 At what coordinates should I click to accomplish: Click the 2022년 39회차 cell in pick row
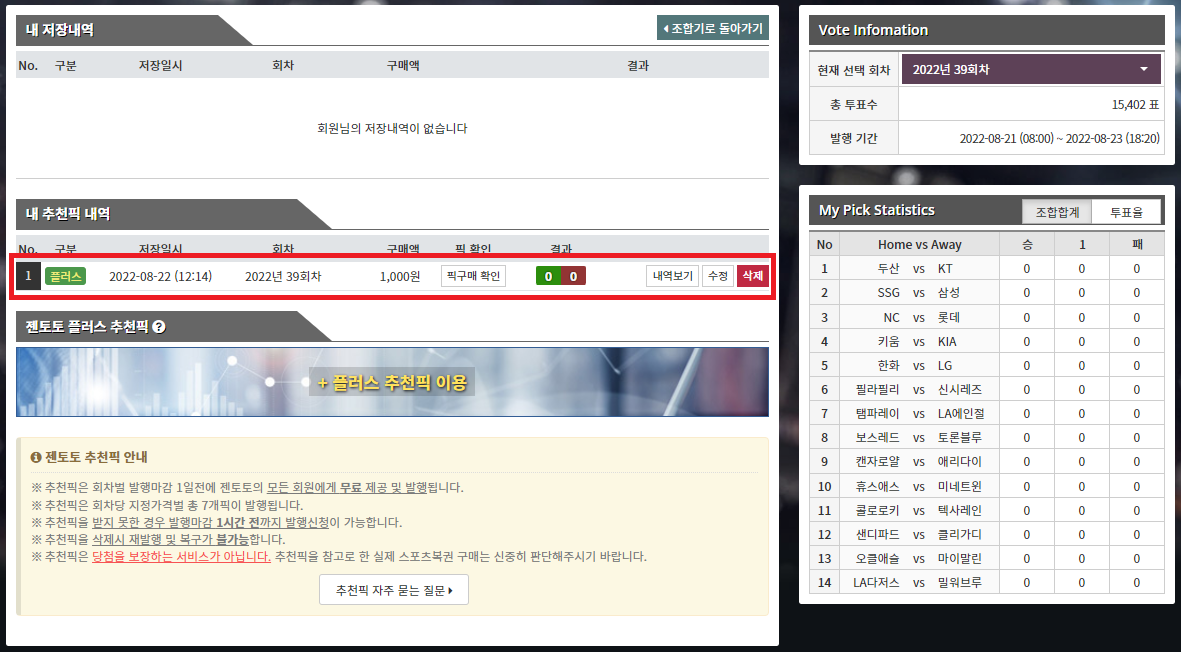click(x=283, y=276)
